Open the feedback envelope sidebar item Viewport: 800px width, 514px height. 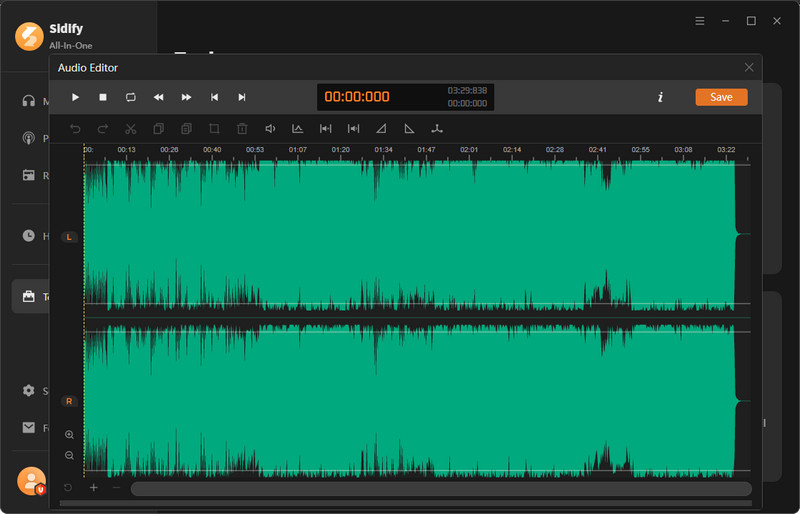pyautogui.click(x=29, y=427)
